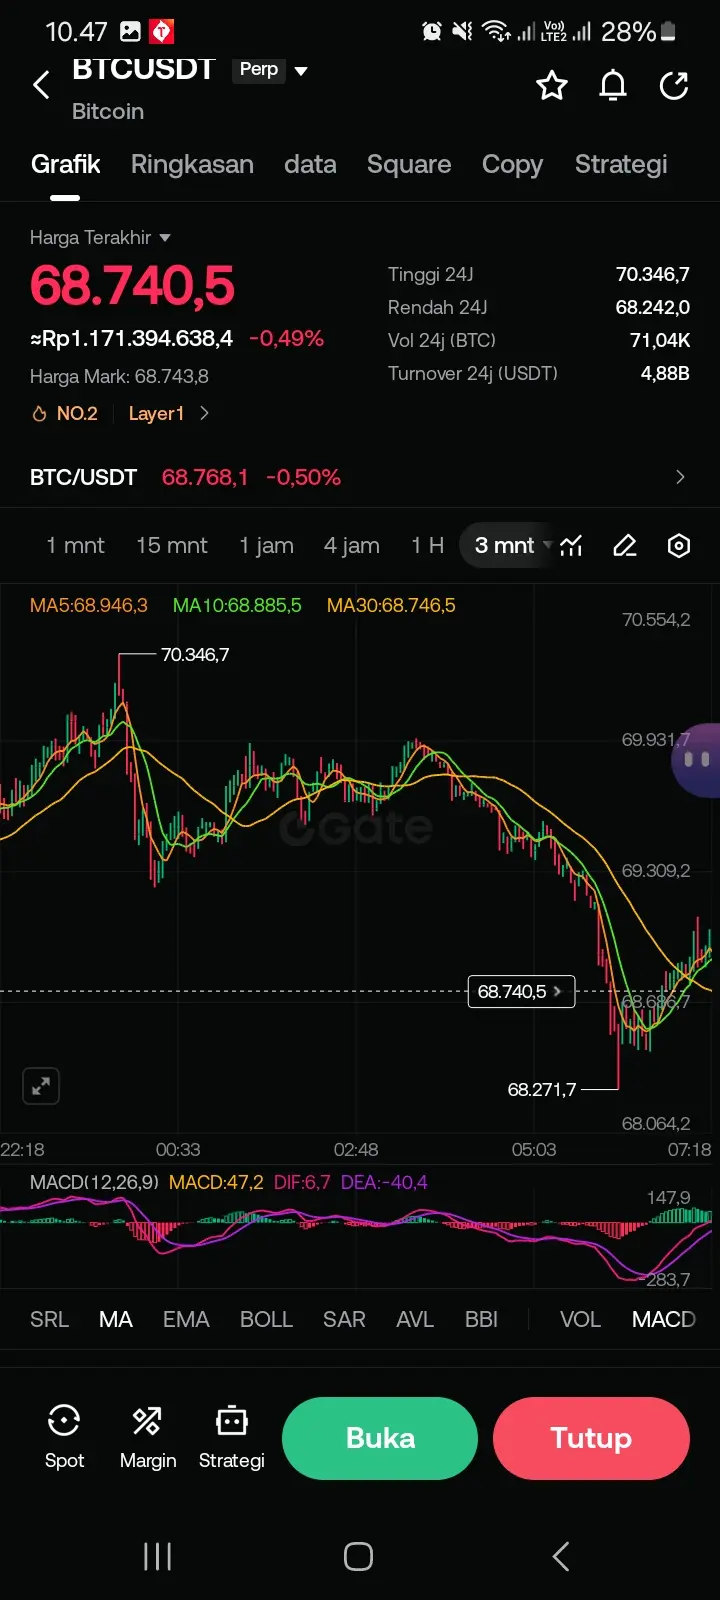The image size is (720, 1600).
Task: Expand chart to fullscreen
Action: point(41,1085)
